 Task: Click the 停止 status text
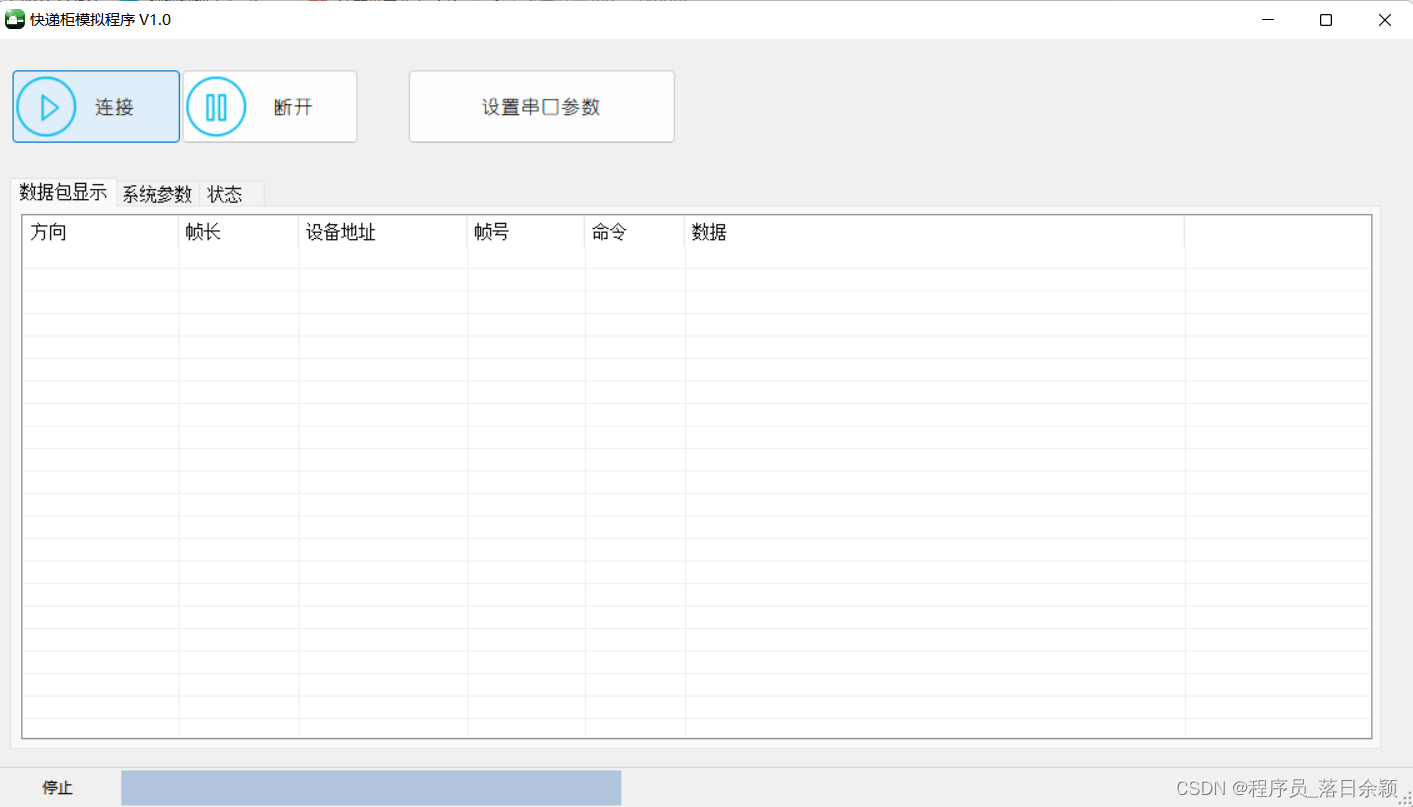(57, 788)
